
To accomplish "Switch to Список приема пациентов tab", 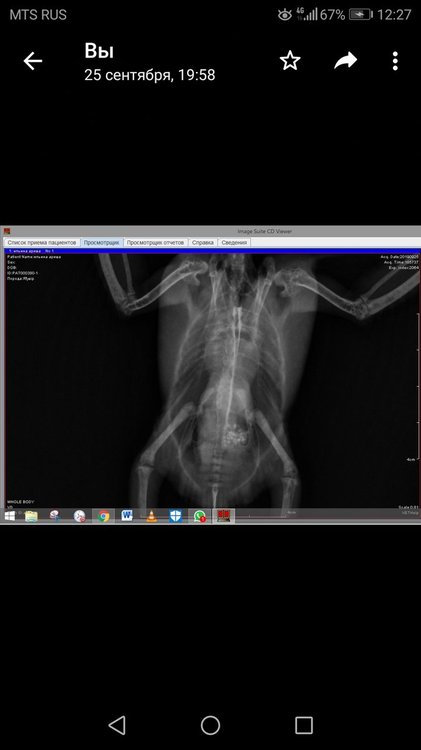I will click(42, 243).
